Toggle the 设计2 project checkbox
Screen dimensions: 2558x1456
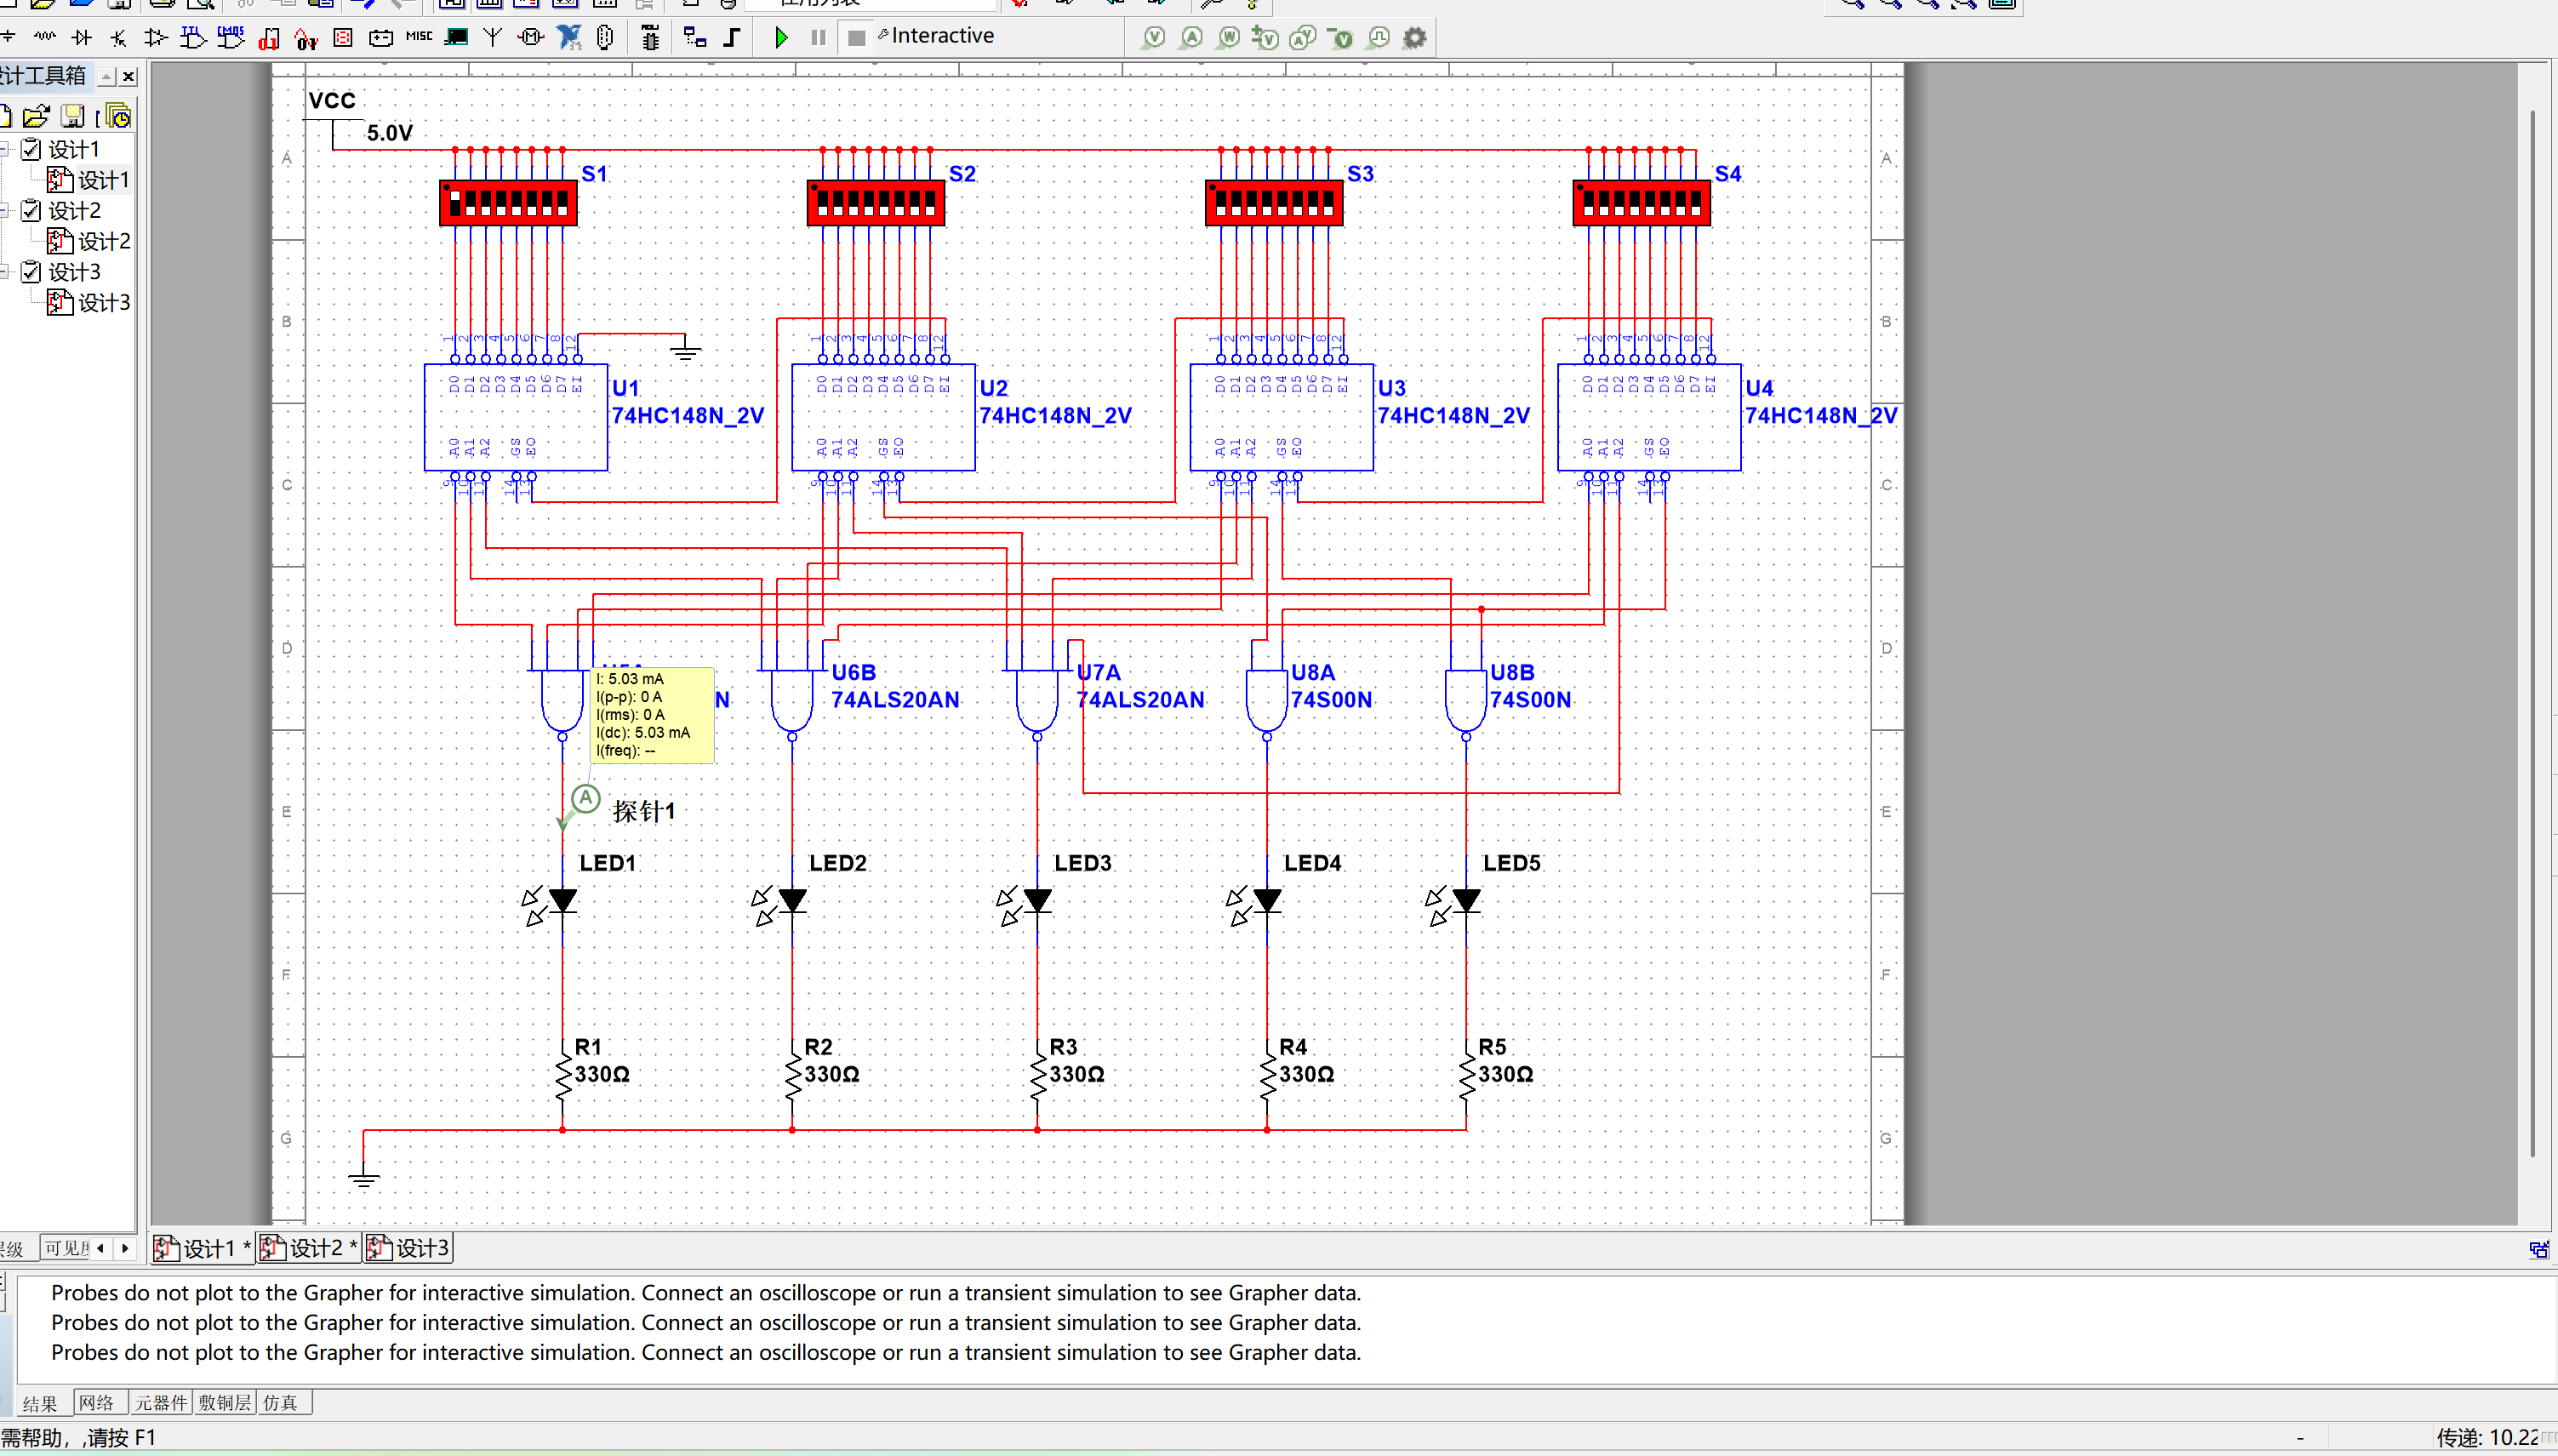point(31,210)
